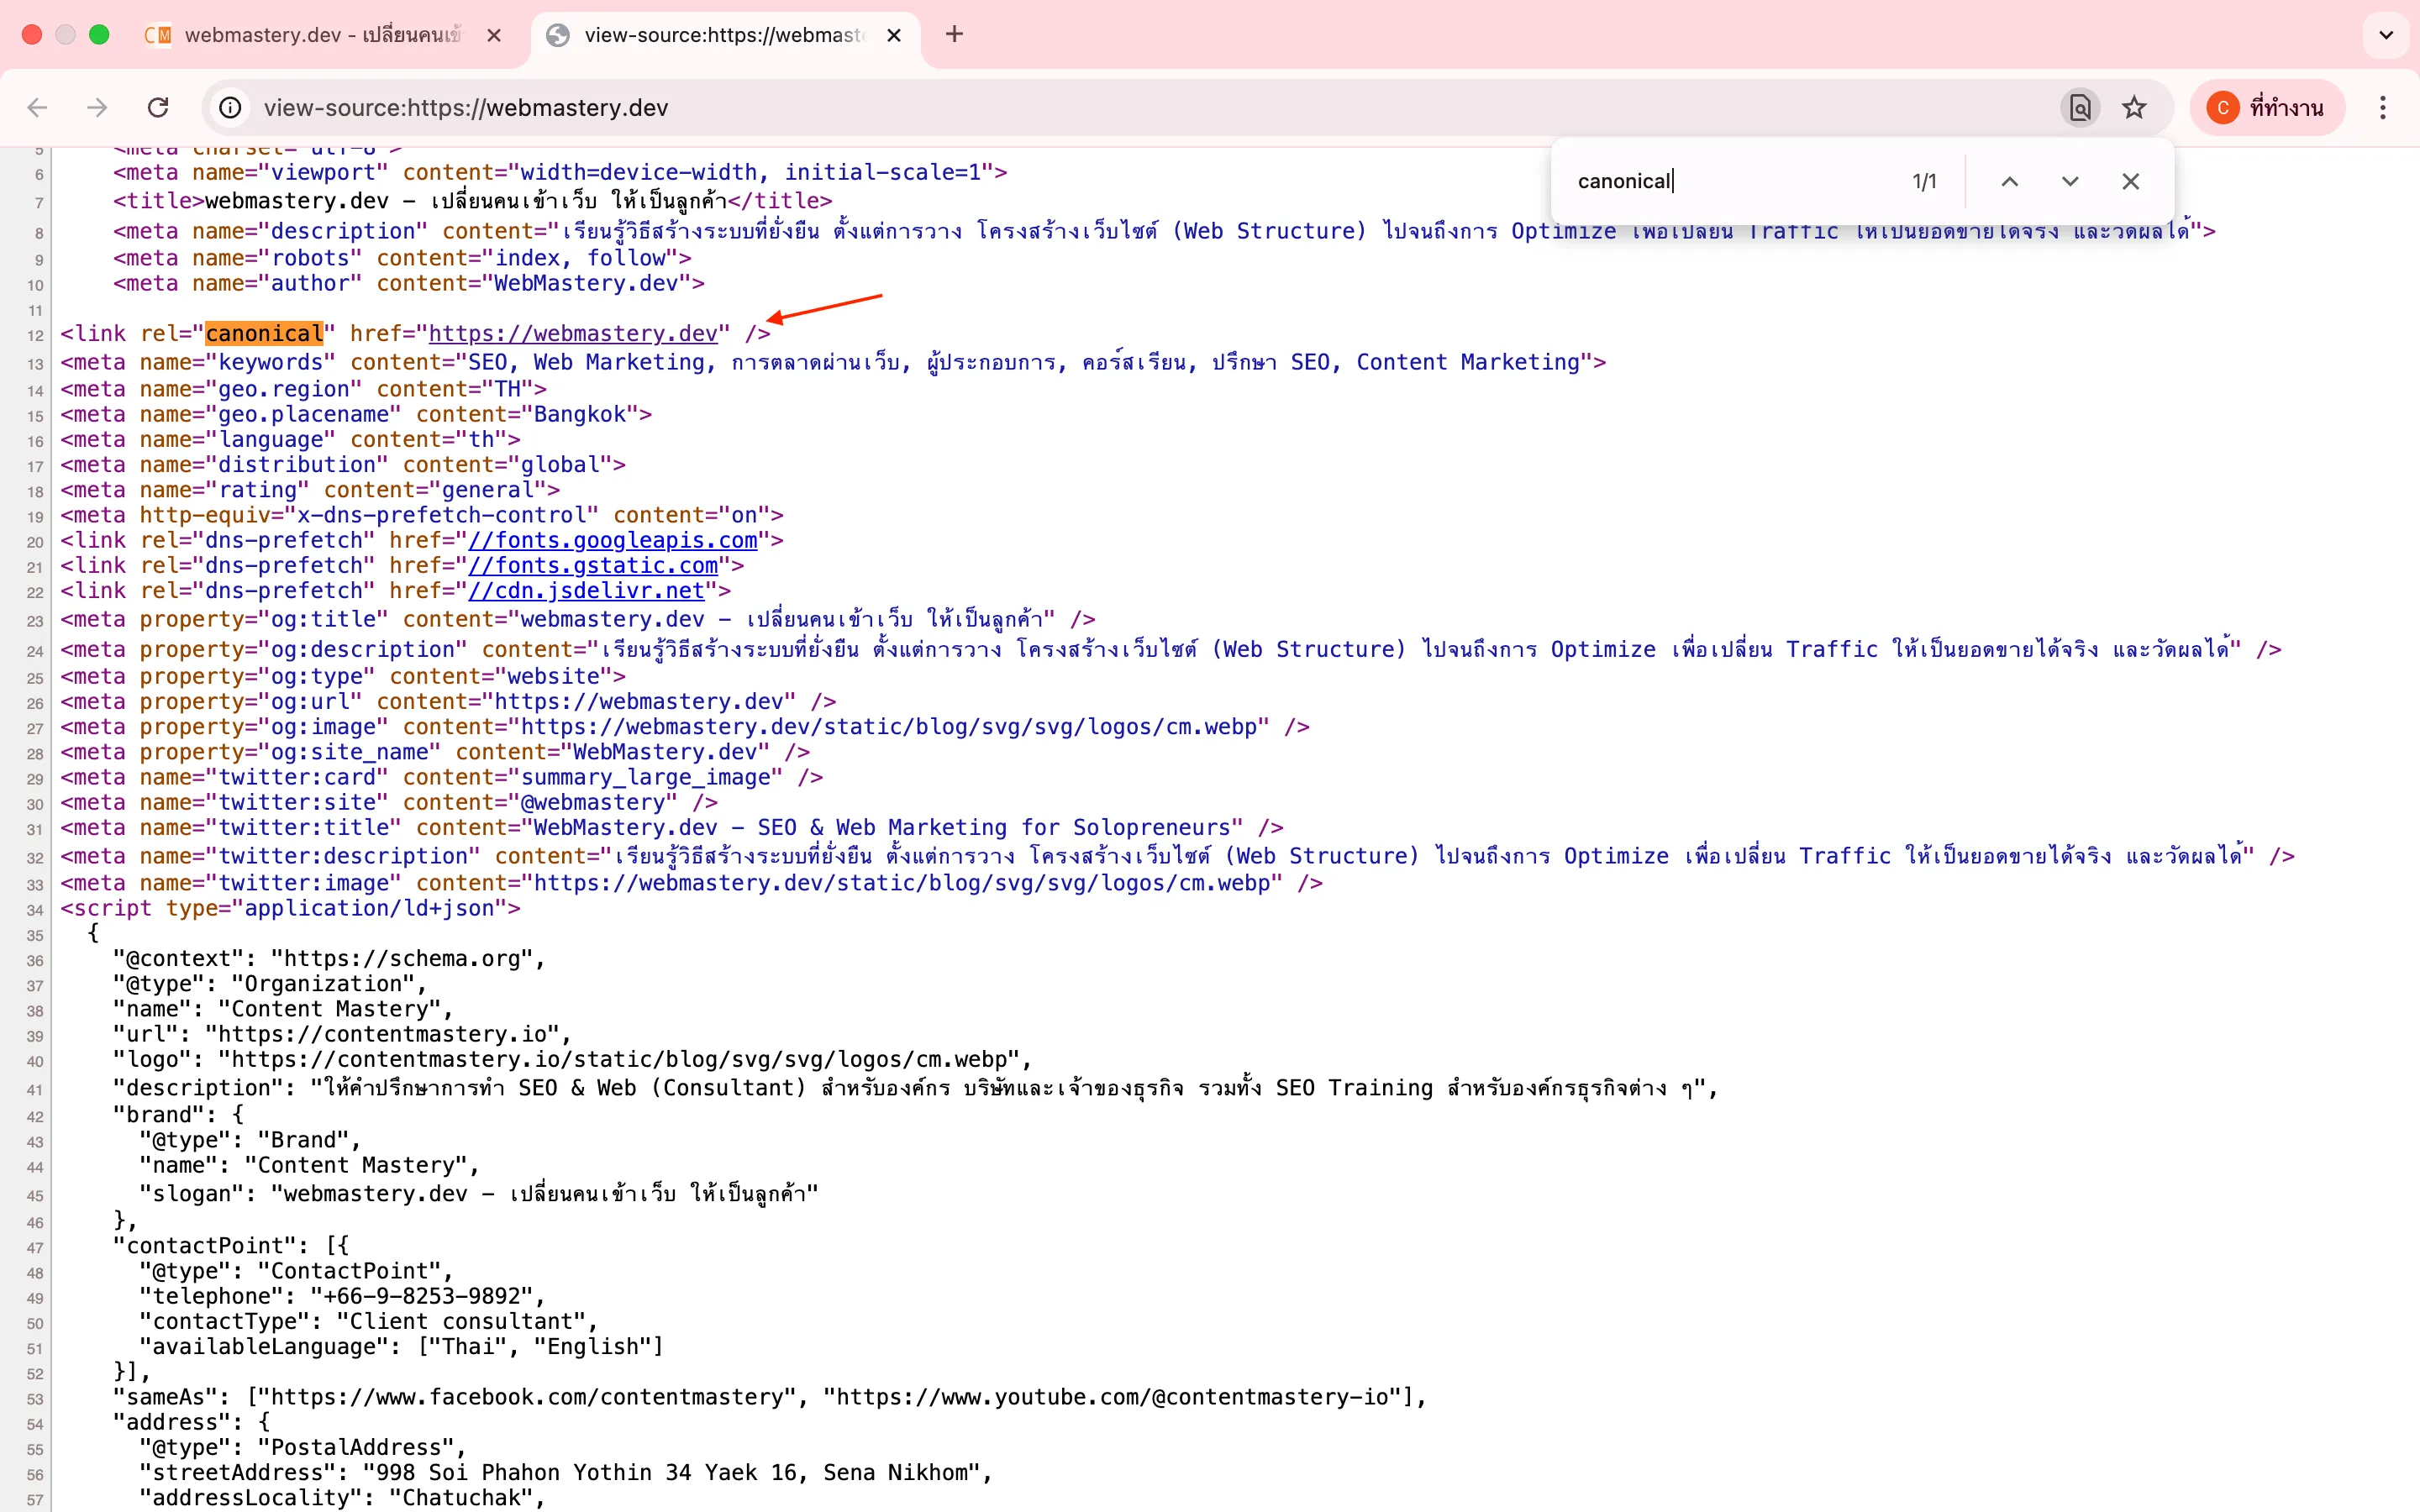Click the back navigation arrow
The height and width of the screenshot is (1512, 2420).
coord(37,107)
